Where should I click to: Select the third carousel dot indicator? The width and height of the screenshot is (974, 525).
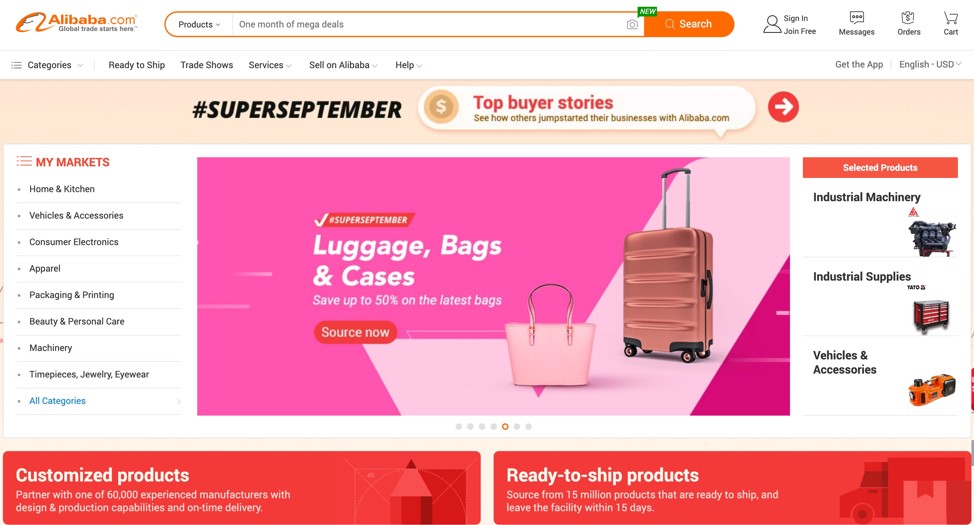coord(482,426)
